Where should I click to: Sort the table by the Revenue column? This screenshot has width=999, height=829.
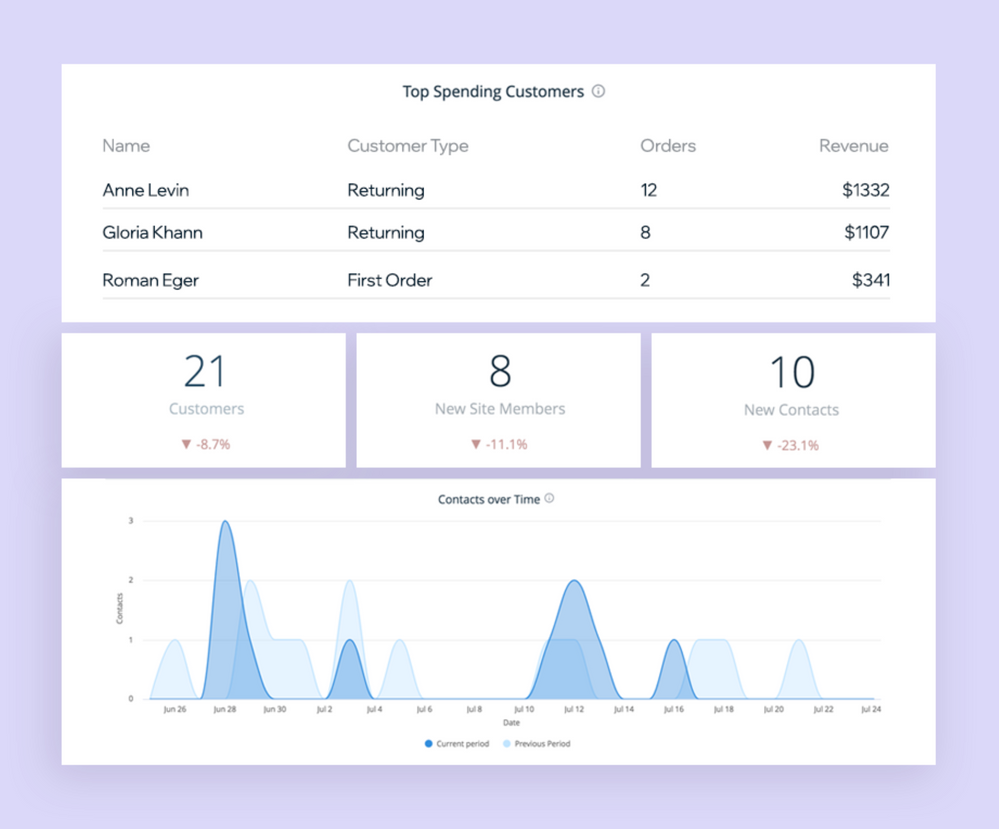tap(854, 146)
